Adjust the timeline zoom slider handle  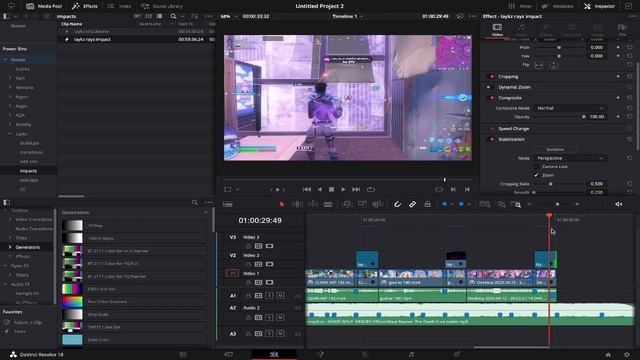click(x=557, y=204)
